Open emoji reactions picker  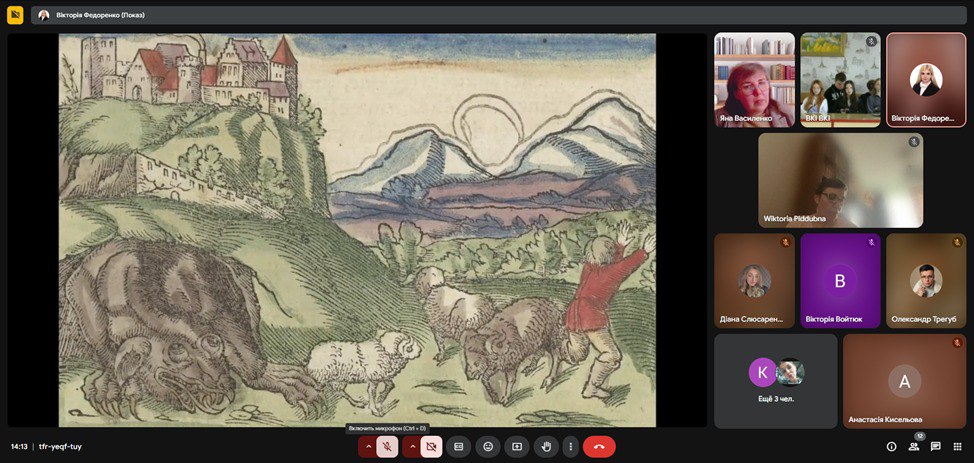tap(488, 447)
